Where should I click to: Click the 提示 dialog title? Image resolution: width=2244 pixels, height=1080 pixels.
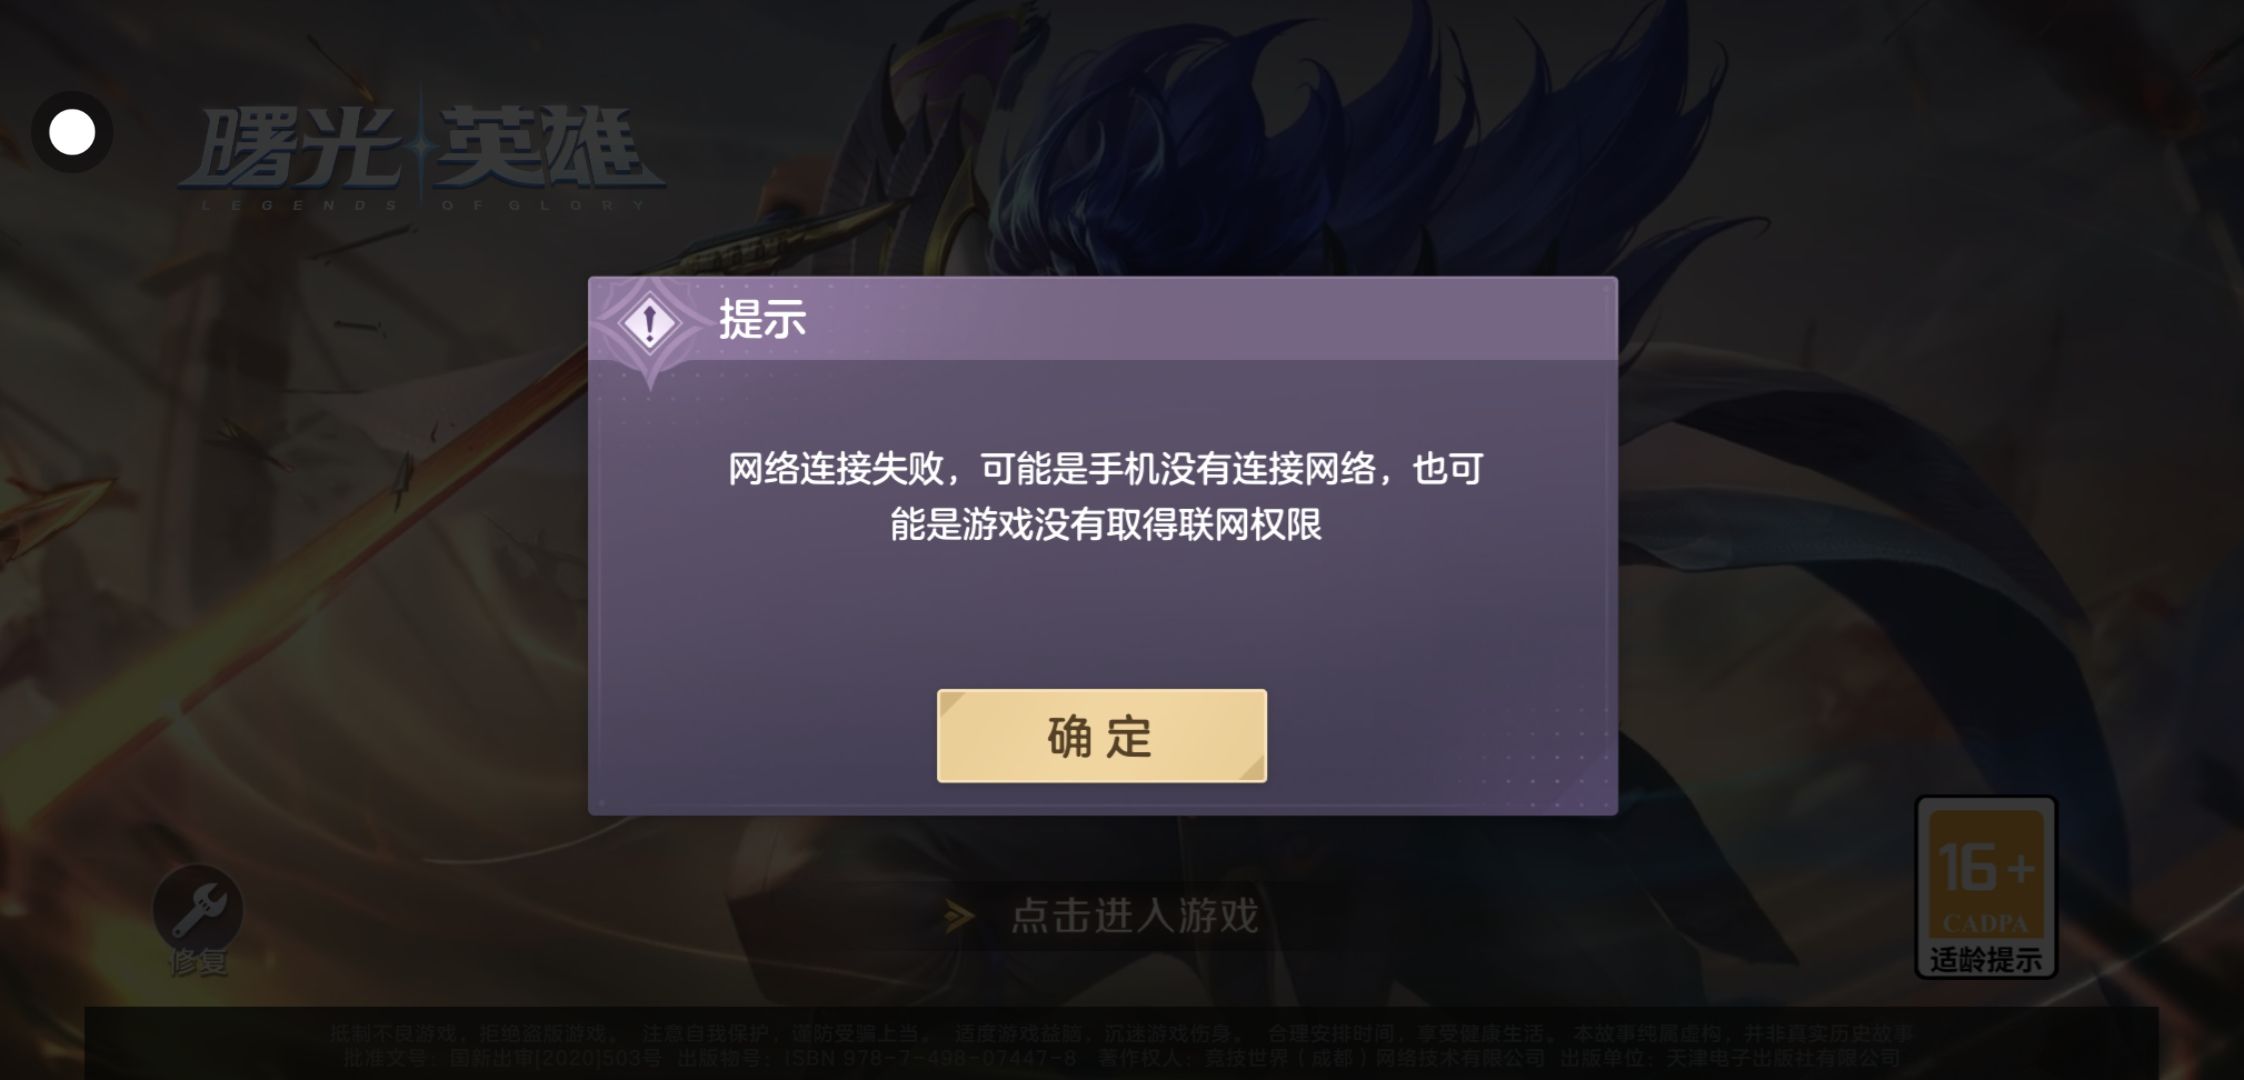click(762, 320)
